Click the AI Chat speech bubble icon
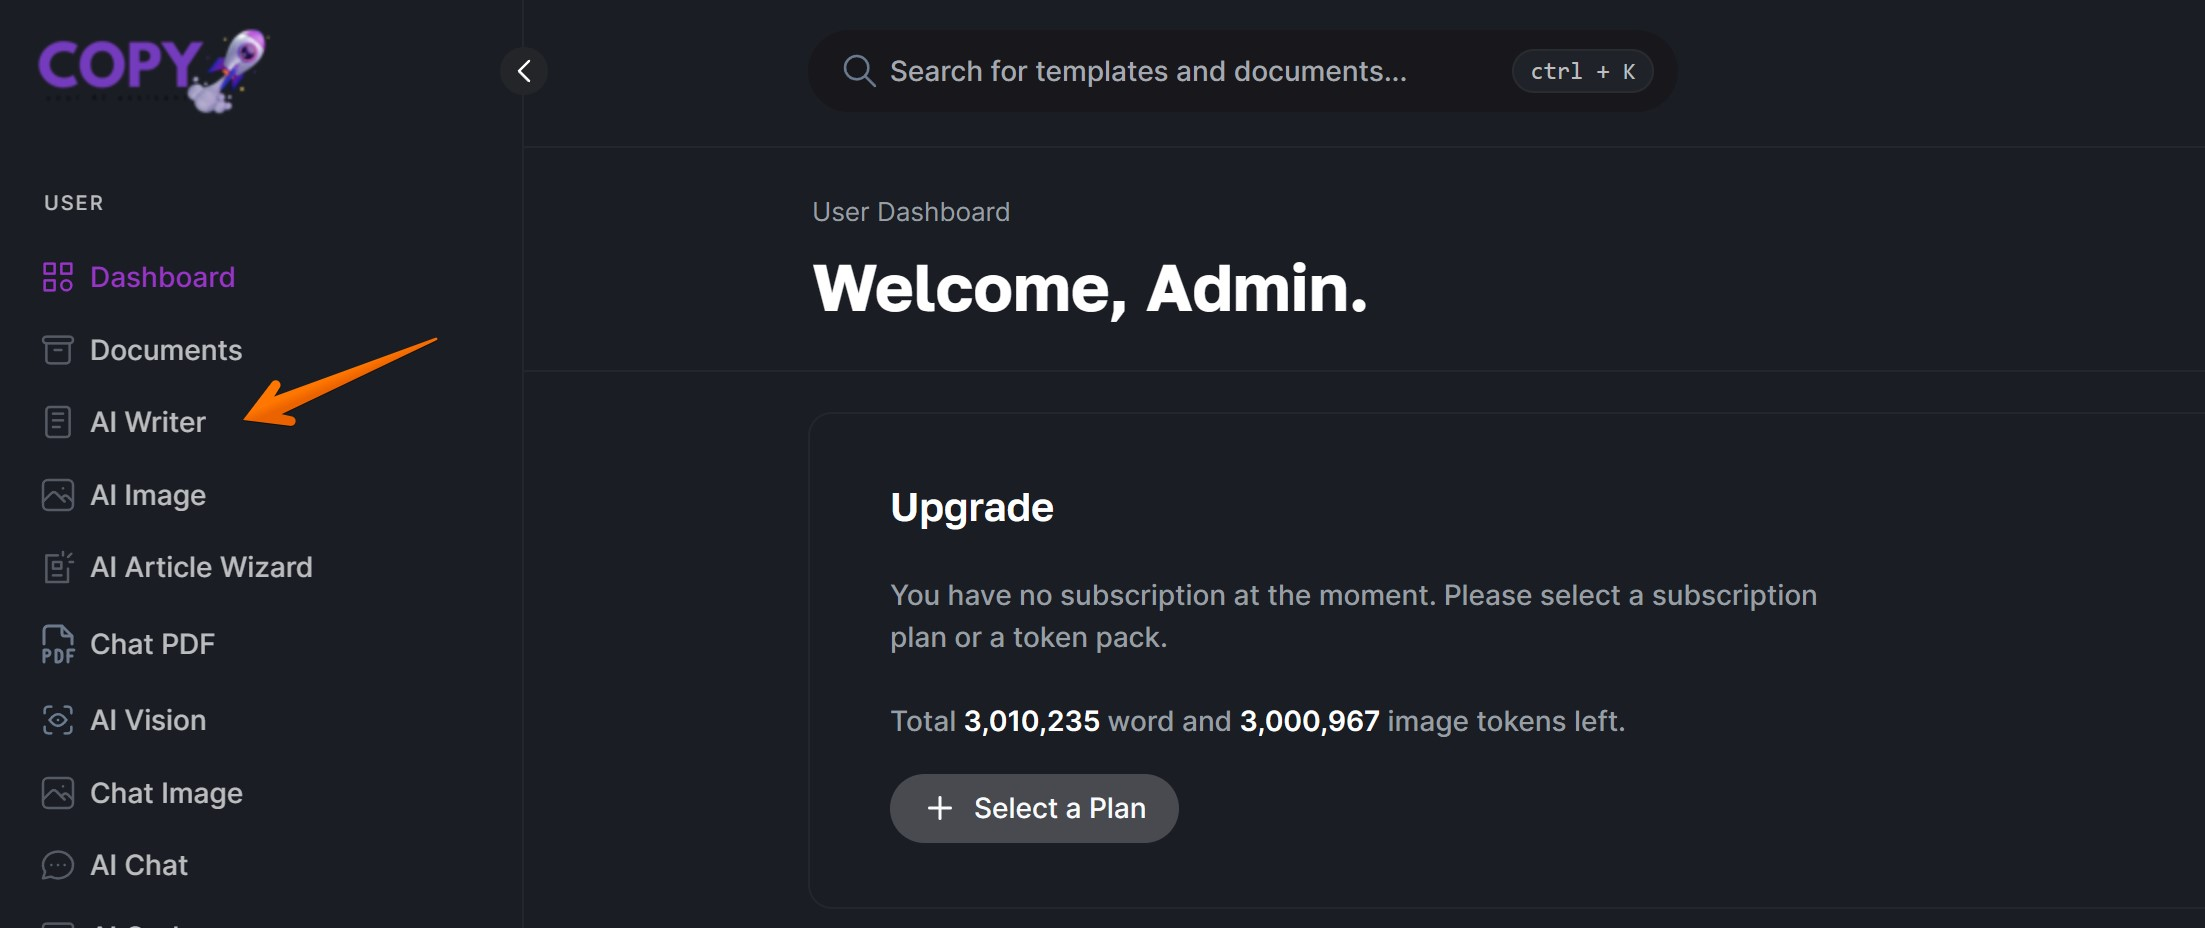 (58, 865)
